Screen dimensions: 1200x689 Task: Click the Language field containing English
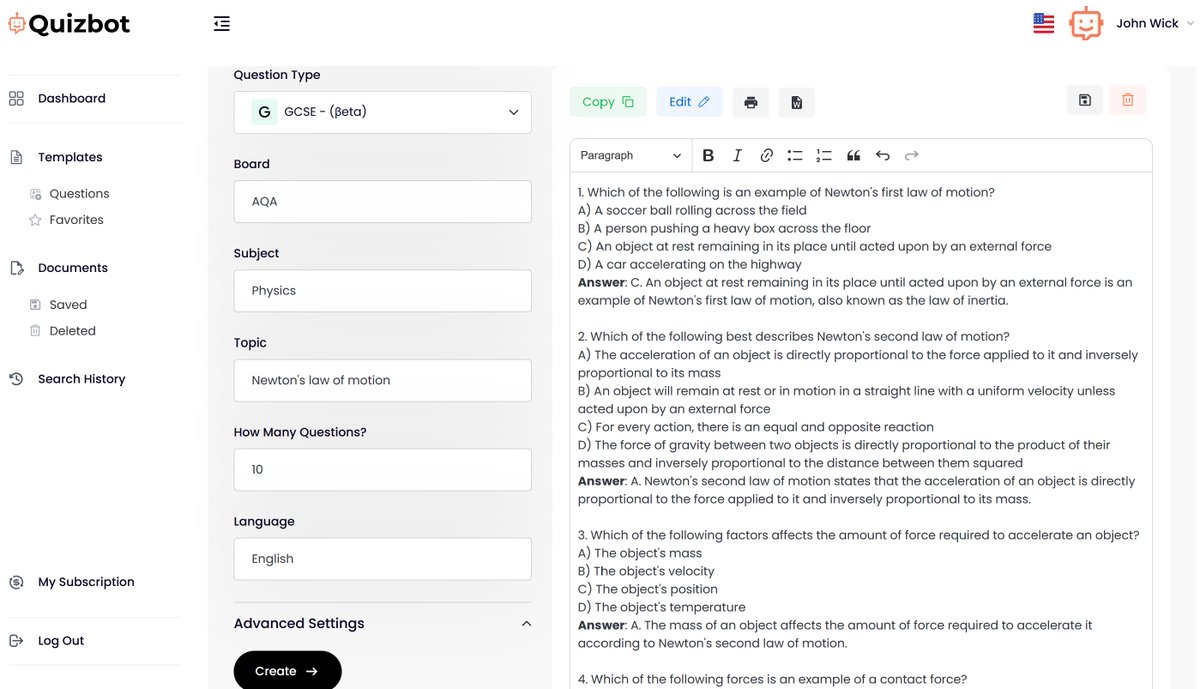383,559
